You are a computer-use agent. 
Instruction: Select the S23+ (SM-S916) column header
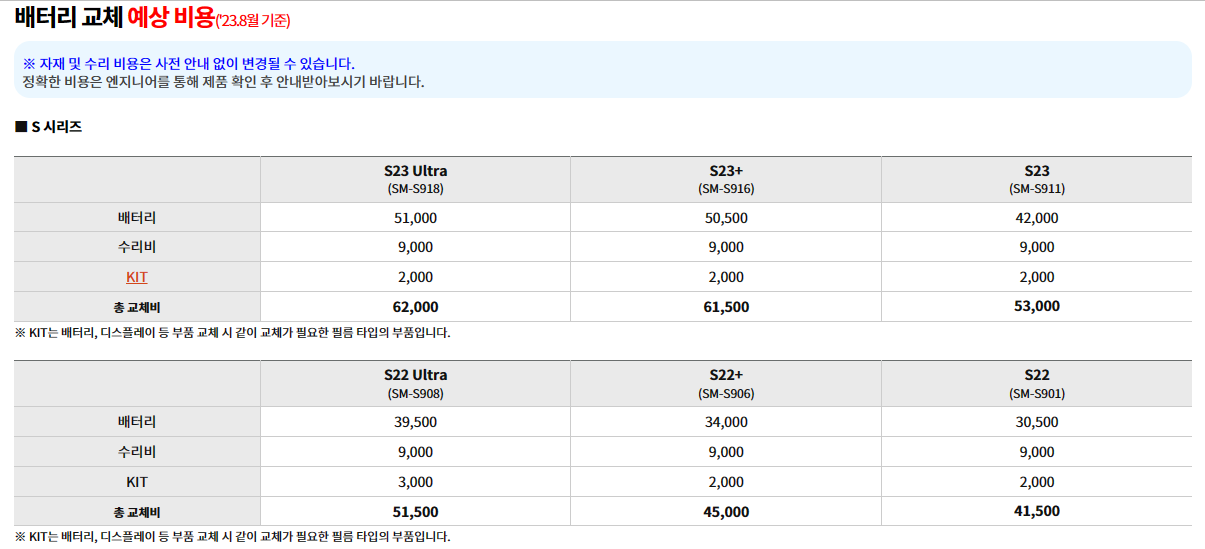point(726,179)
